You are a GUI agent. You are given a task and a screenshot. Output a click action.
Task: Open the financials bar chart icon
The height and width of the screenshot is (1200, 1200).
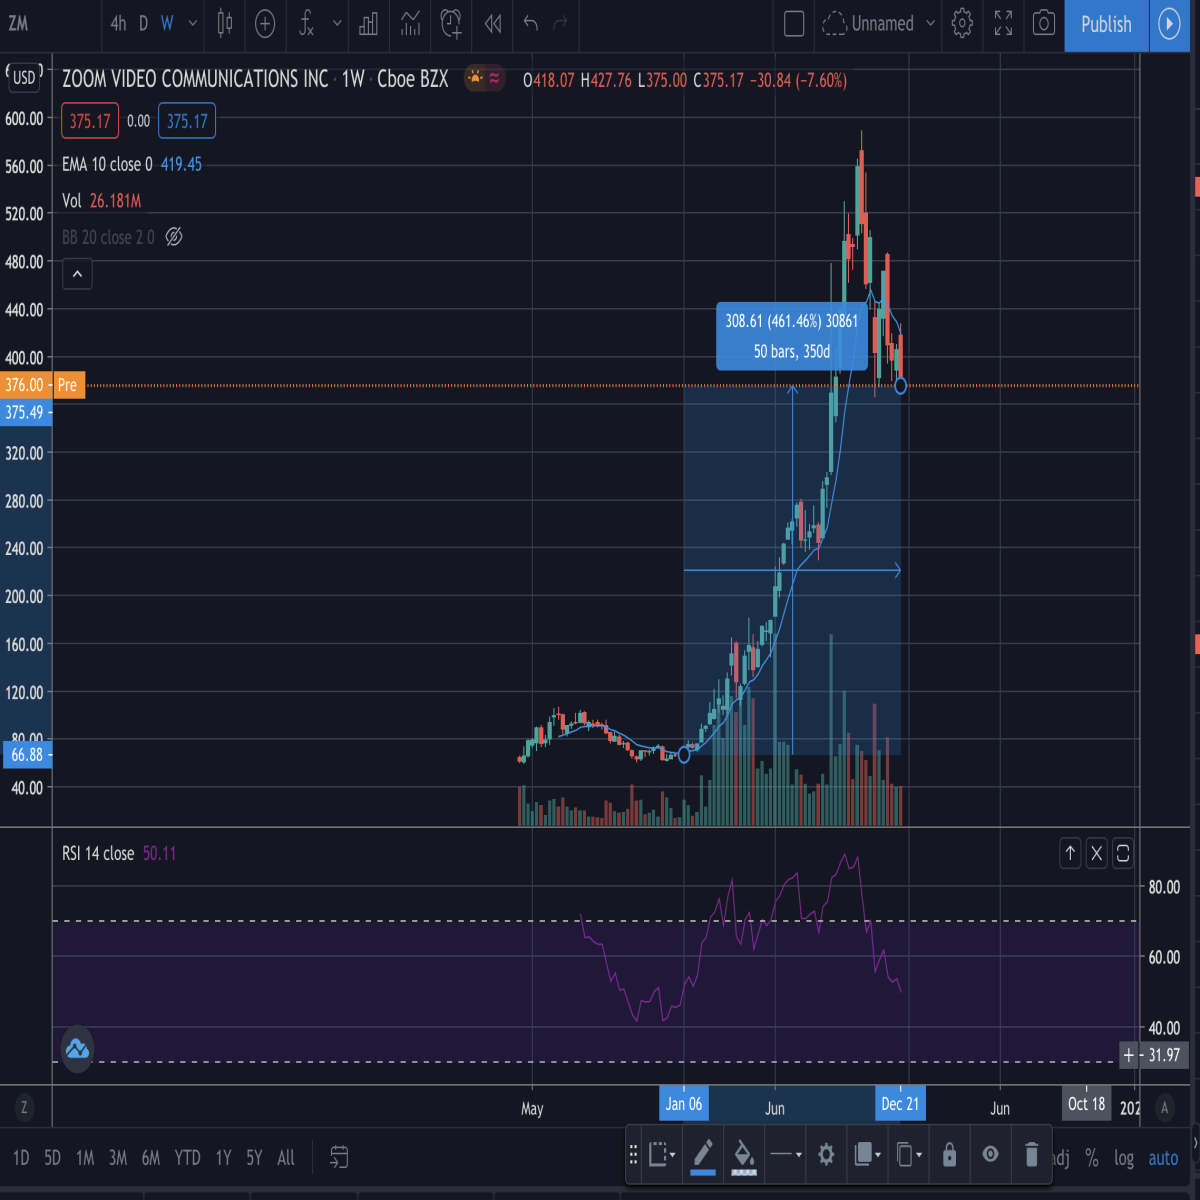[368, 24]
